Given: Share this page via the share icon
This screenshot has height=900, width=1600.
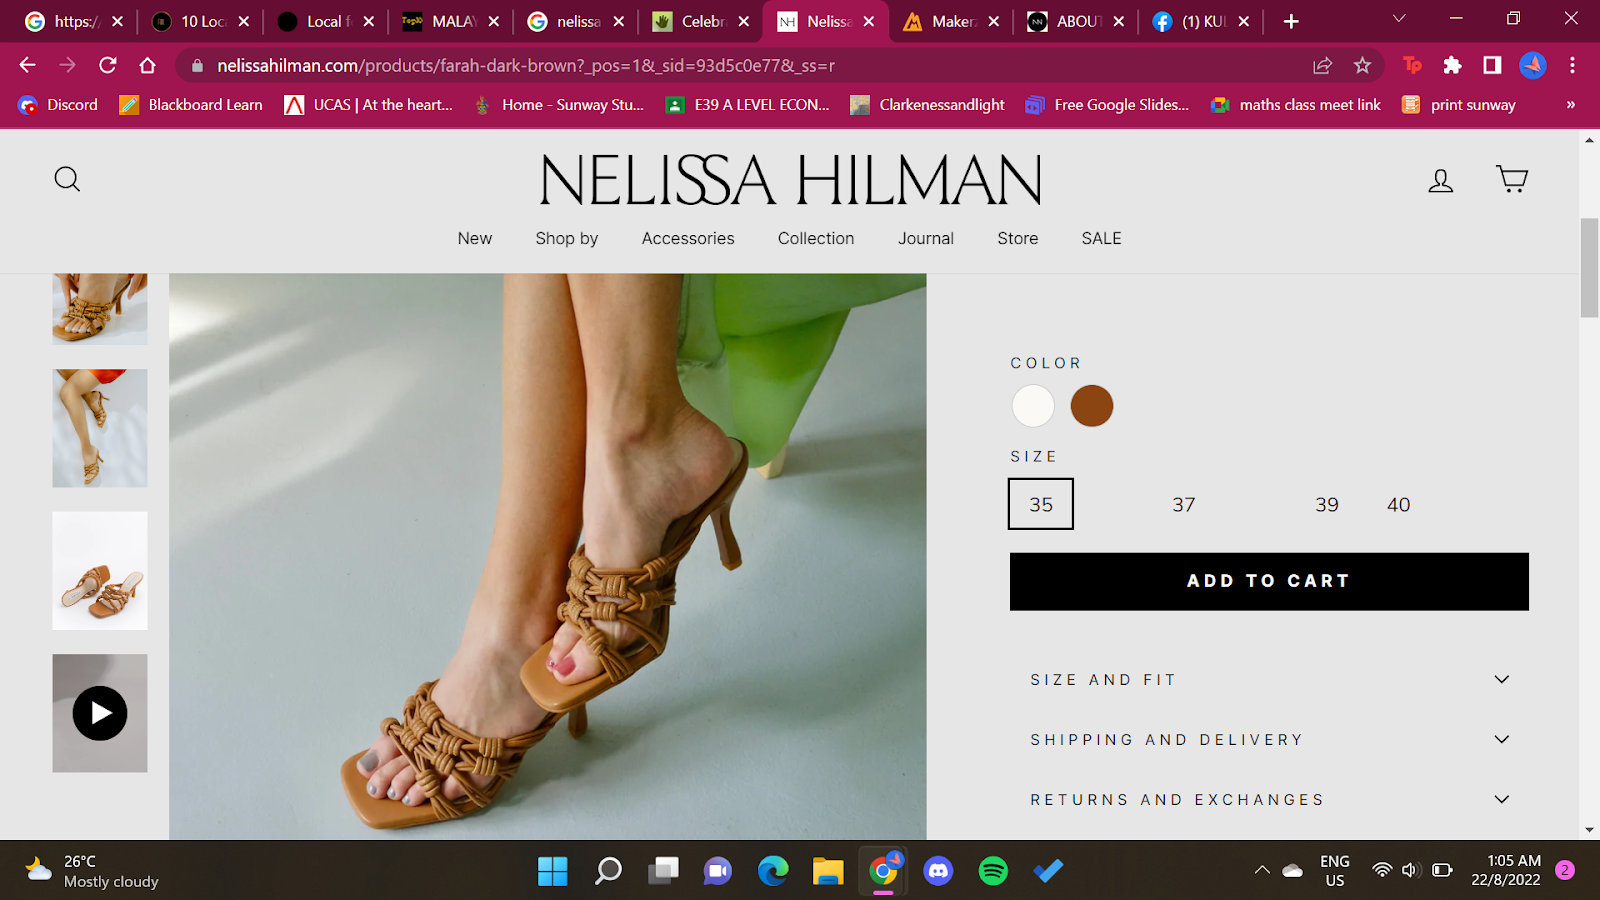Looking at the screenshot, I should click(1322, 65).
